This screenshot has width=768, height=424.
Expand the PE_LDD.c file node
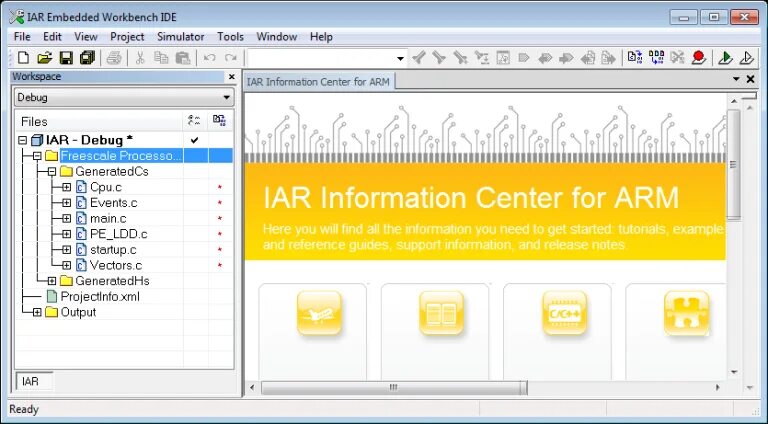(67, 235)
